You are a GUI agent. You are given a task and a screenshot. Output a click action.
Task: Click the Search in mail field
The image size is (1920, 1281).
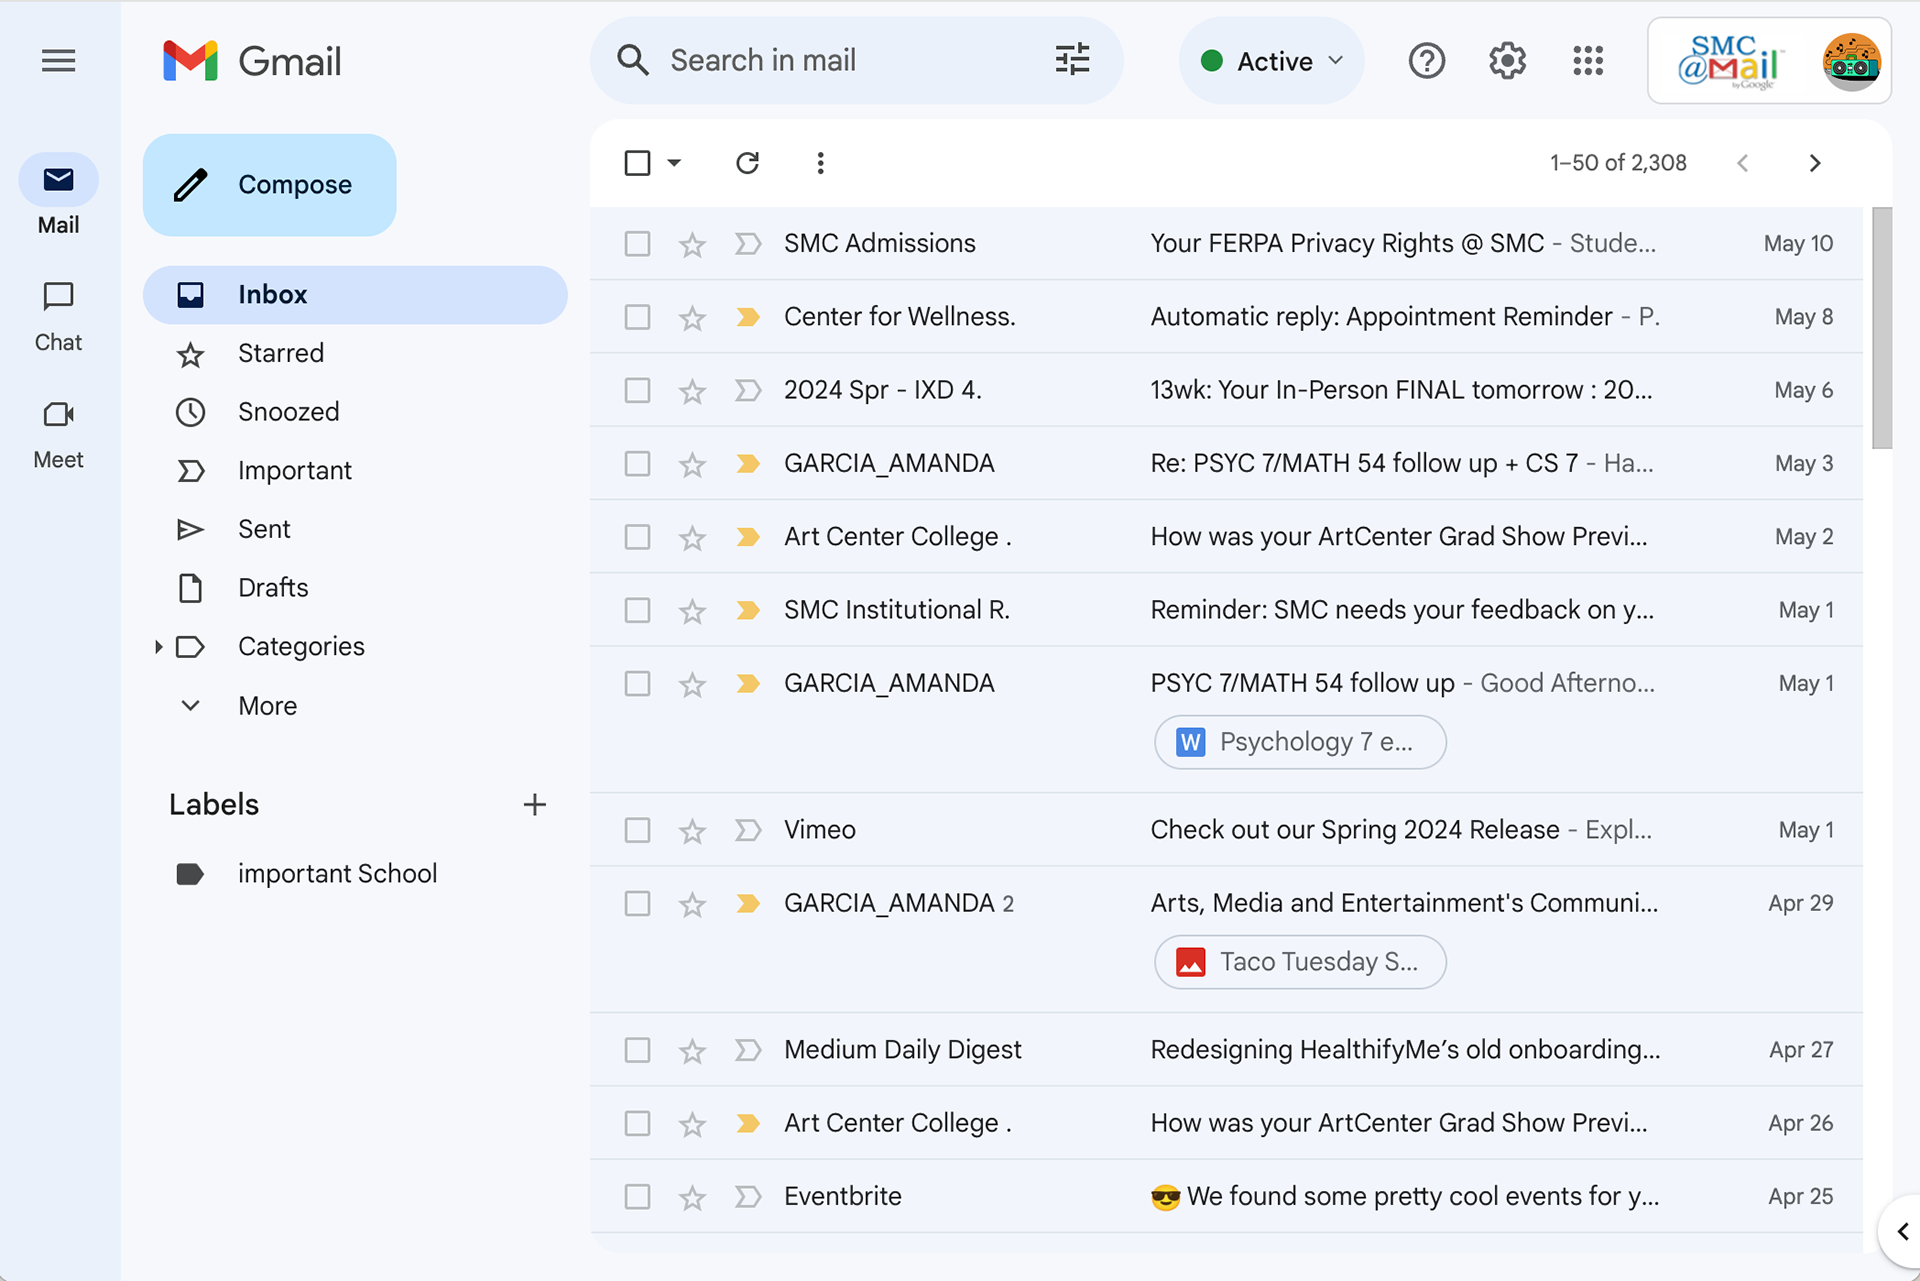point(856,60)
